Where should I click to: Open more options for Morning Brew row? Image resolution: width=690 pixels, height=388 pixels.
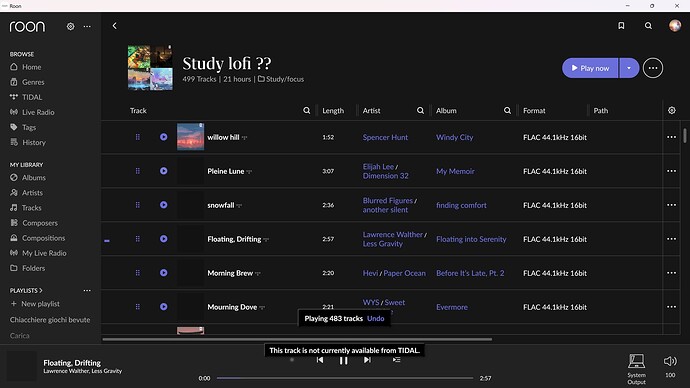671,273
